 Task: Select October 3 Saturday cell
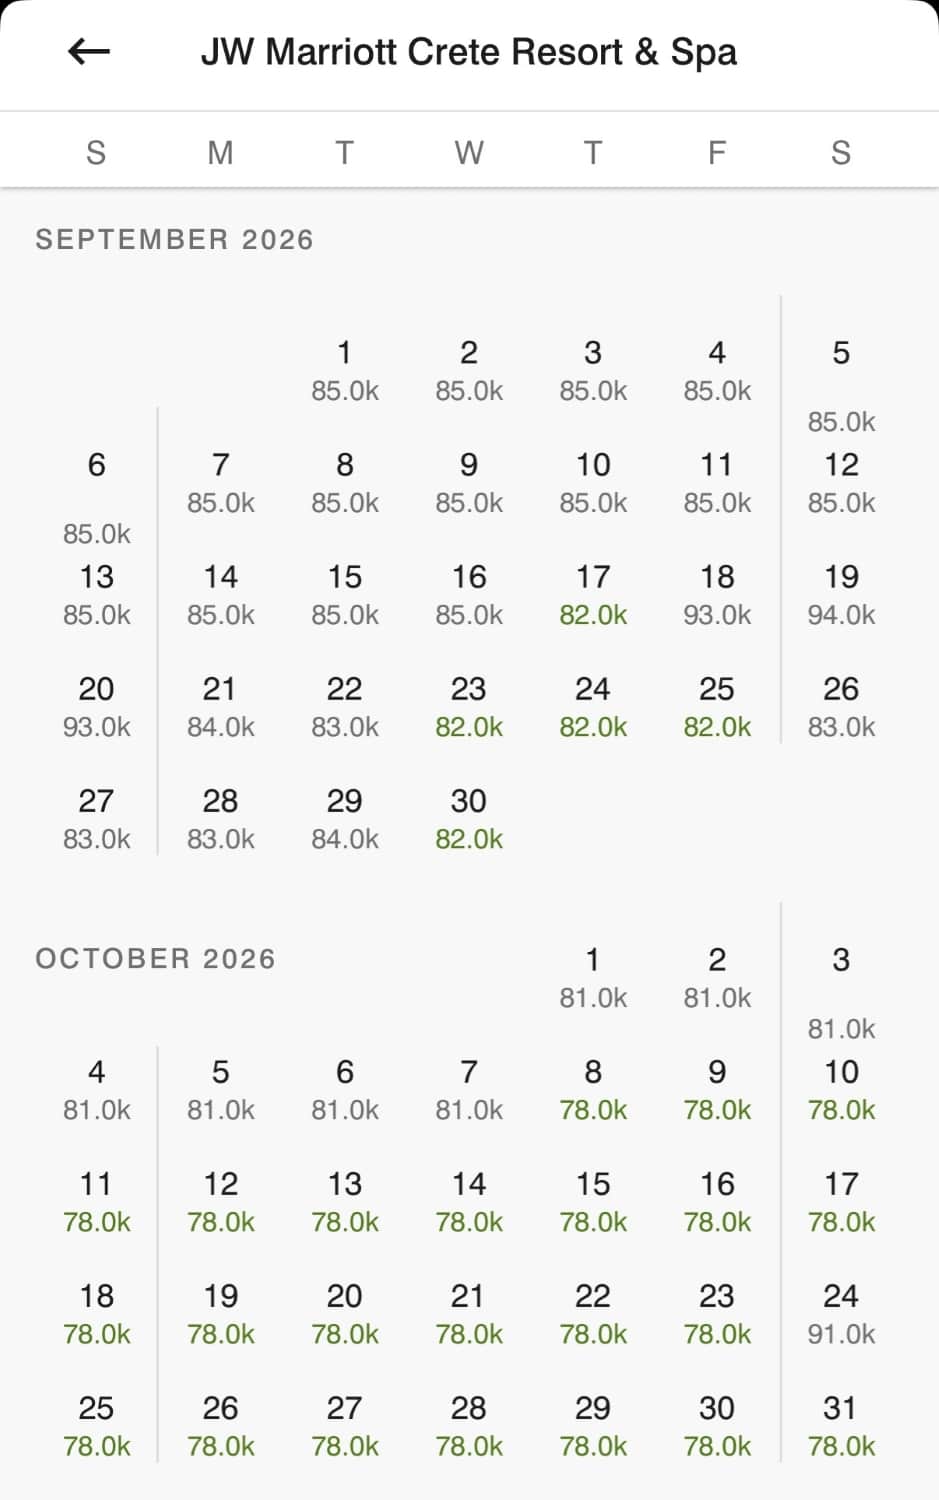[841, 992]
